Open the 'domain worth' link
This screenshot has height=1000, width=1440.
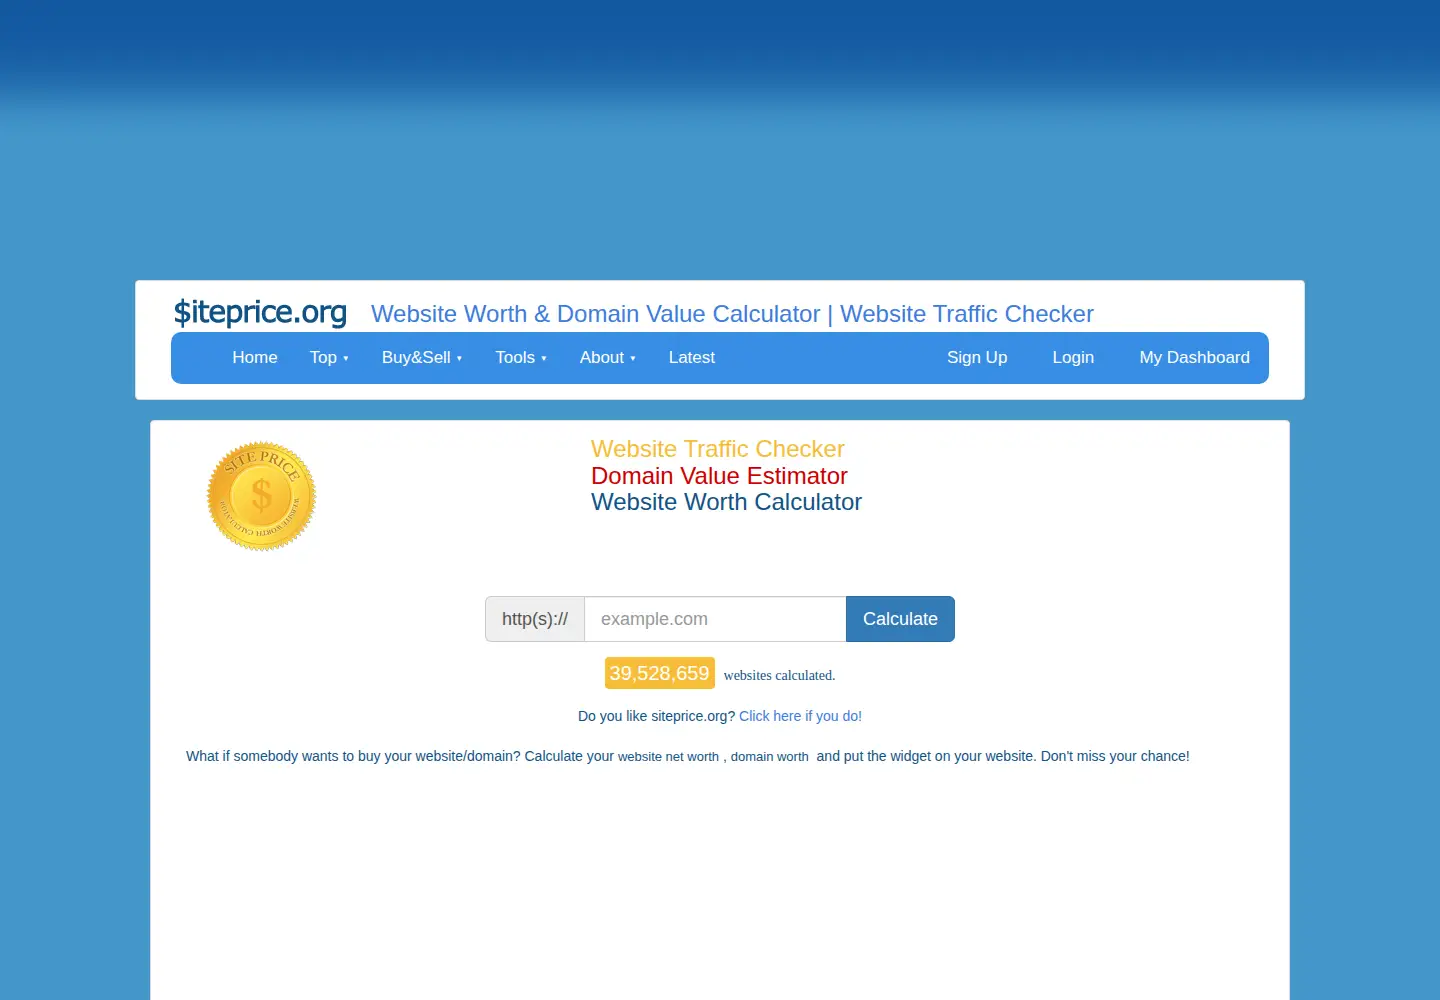[769, 757]
